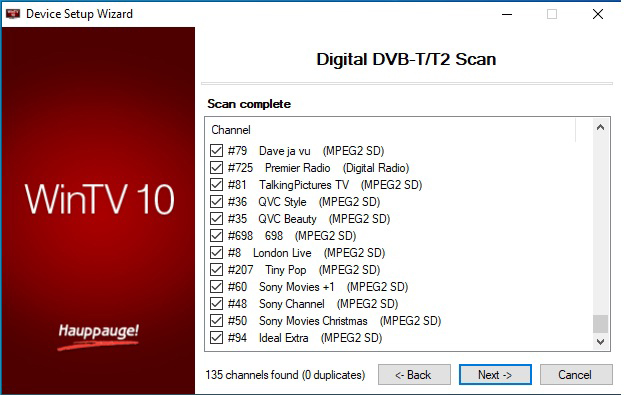Viewport: 624px width, 395px height.
Task: Toggle the #36 QVC Style checkbox
Action: 216,202
